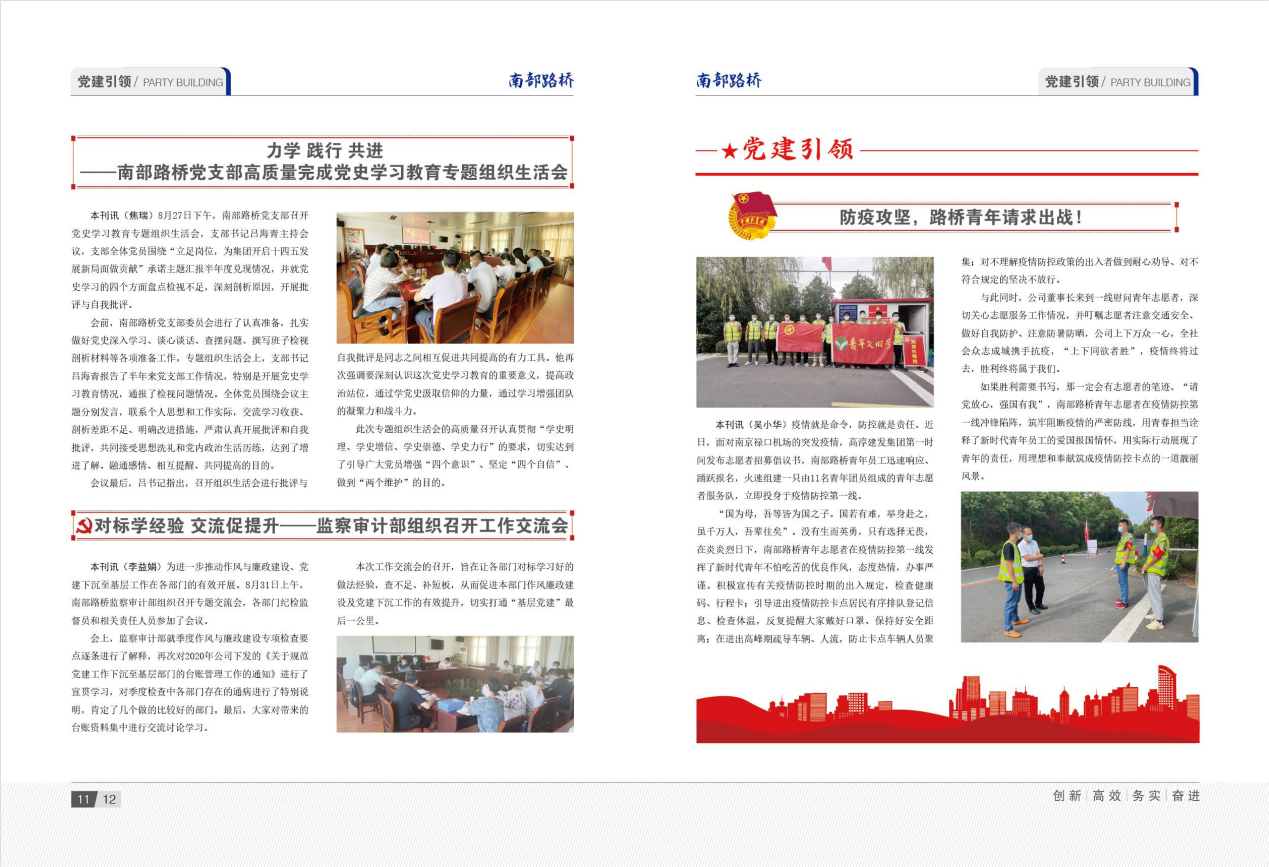Open the volunteers group photo with red flags

pyautogui.click(x=815, y=332)
